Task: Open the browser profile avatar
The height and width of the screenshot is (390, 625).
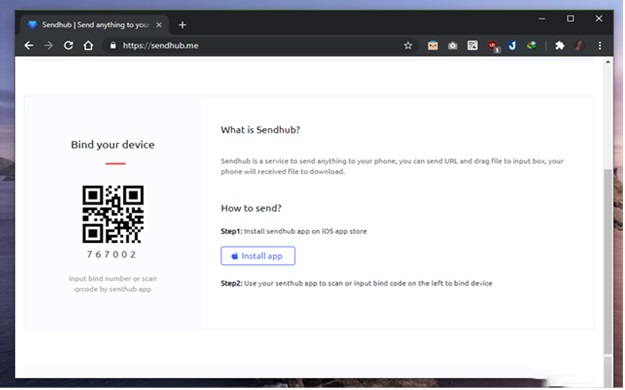Action: [x=580, y=45]
